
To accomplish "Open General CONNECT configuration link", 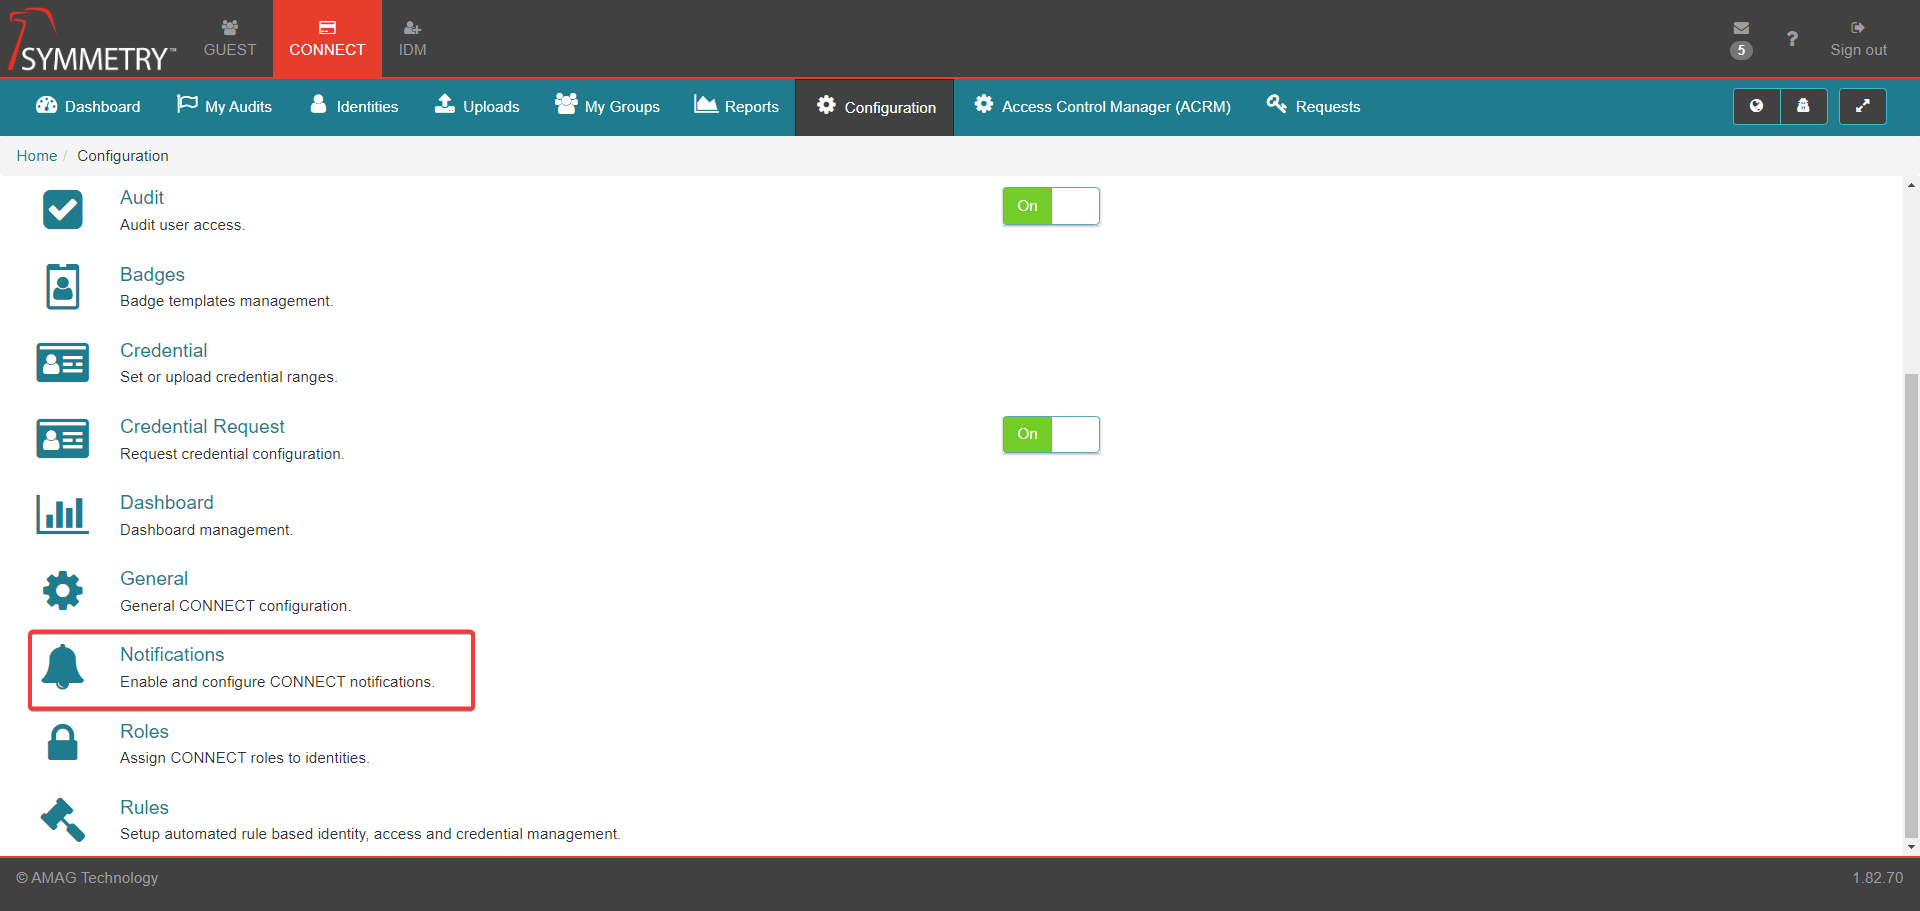I will pos(154,579).
